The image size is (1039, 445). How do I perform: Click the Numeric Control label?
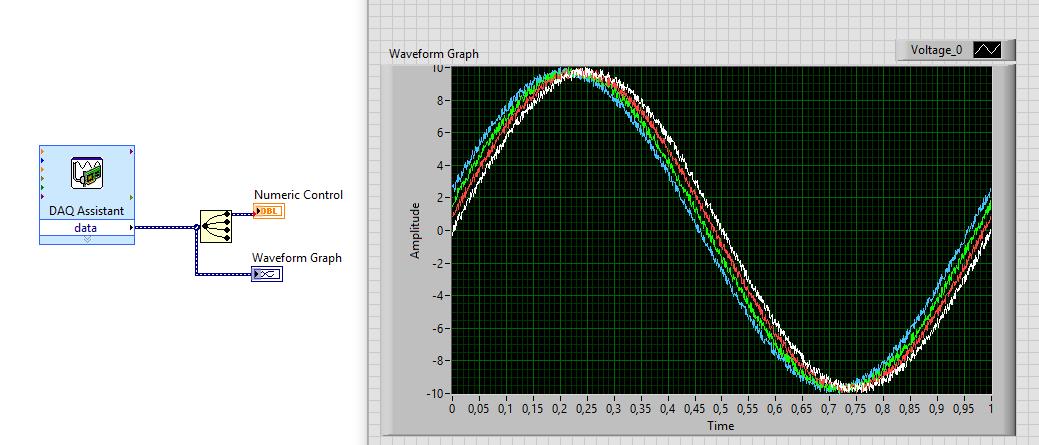click(298, 195)
